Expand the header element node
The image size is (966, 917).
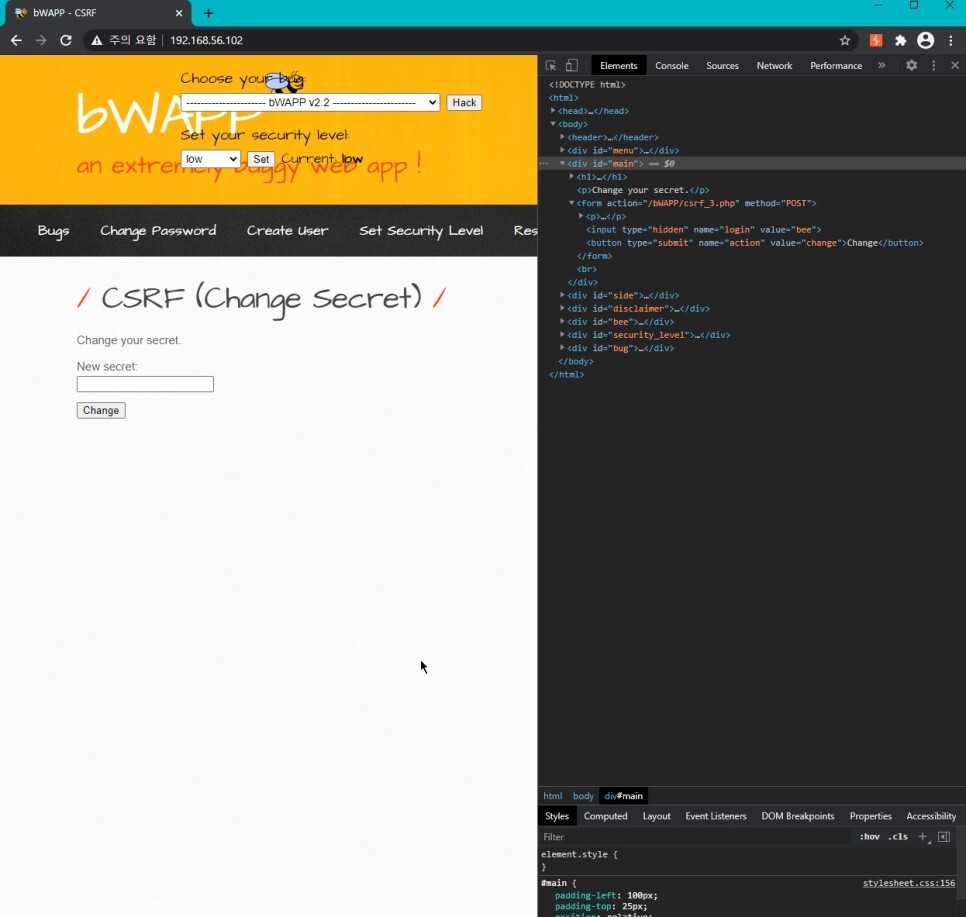coord(562,137)
